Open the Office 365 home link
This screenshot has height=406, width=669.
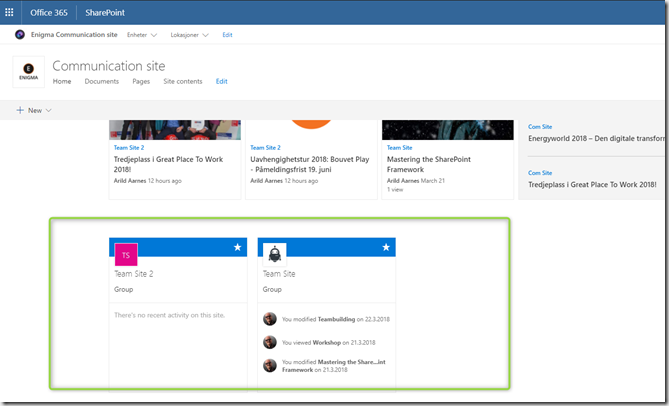click(x=49, y=13)
